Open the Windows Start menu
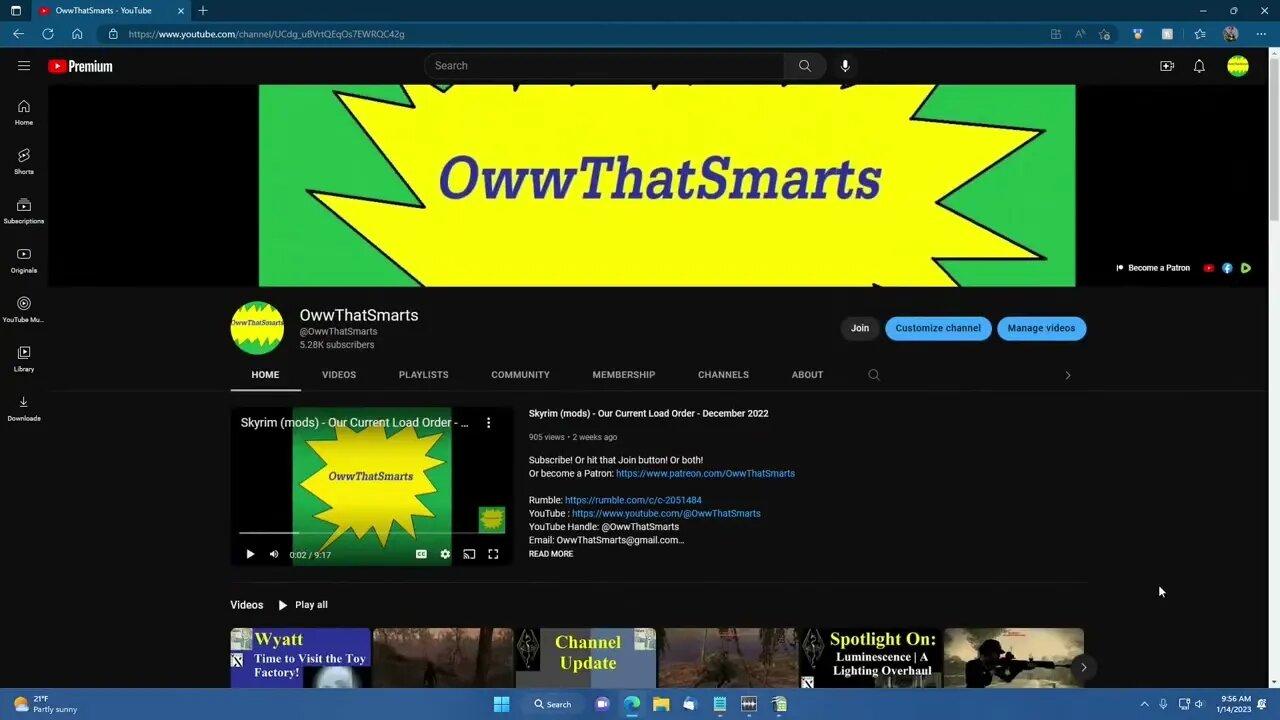1280x720 pixels. click(x=502, y=704)
